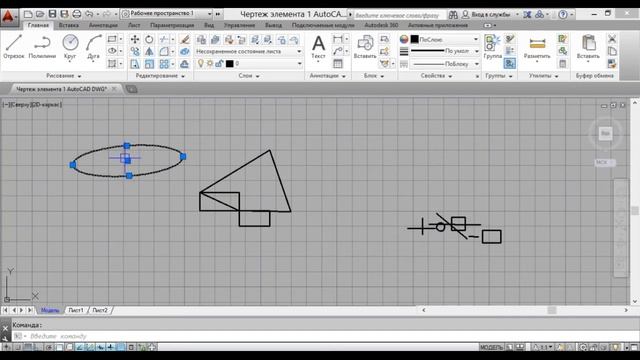Switch to the Вид ribbon tab
This screenshot has height=360, width=640.
pyautogui.click(x=209, y=25)
